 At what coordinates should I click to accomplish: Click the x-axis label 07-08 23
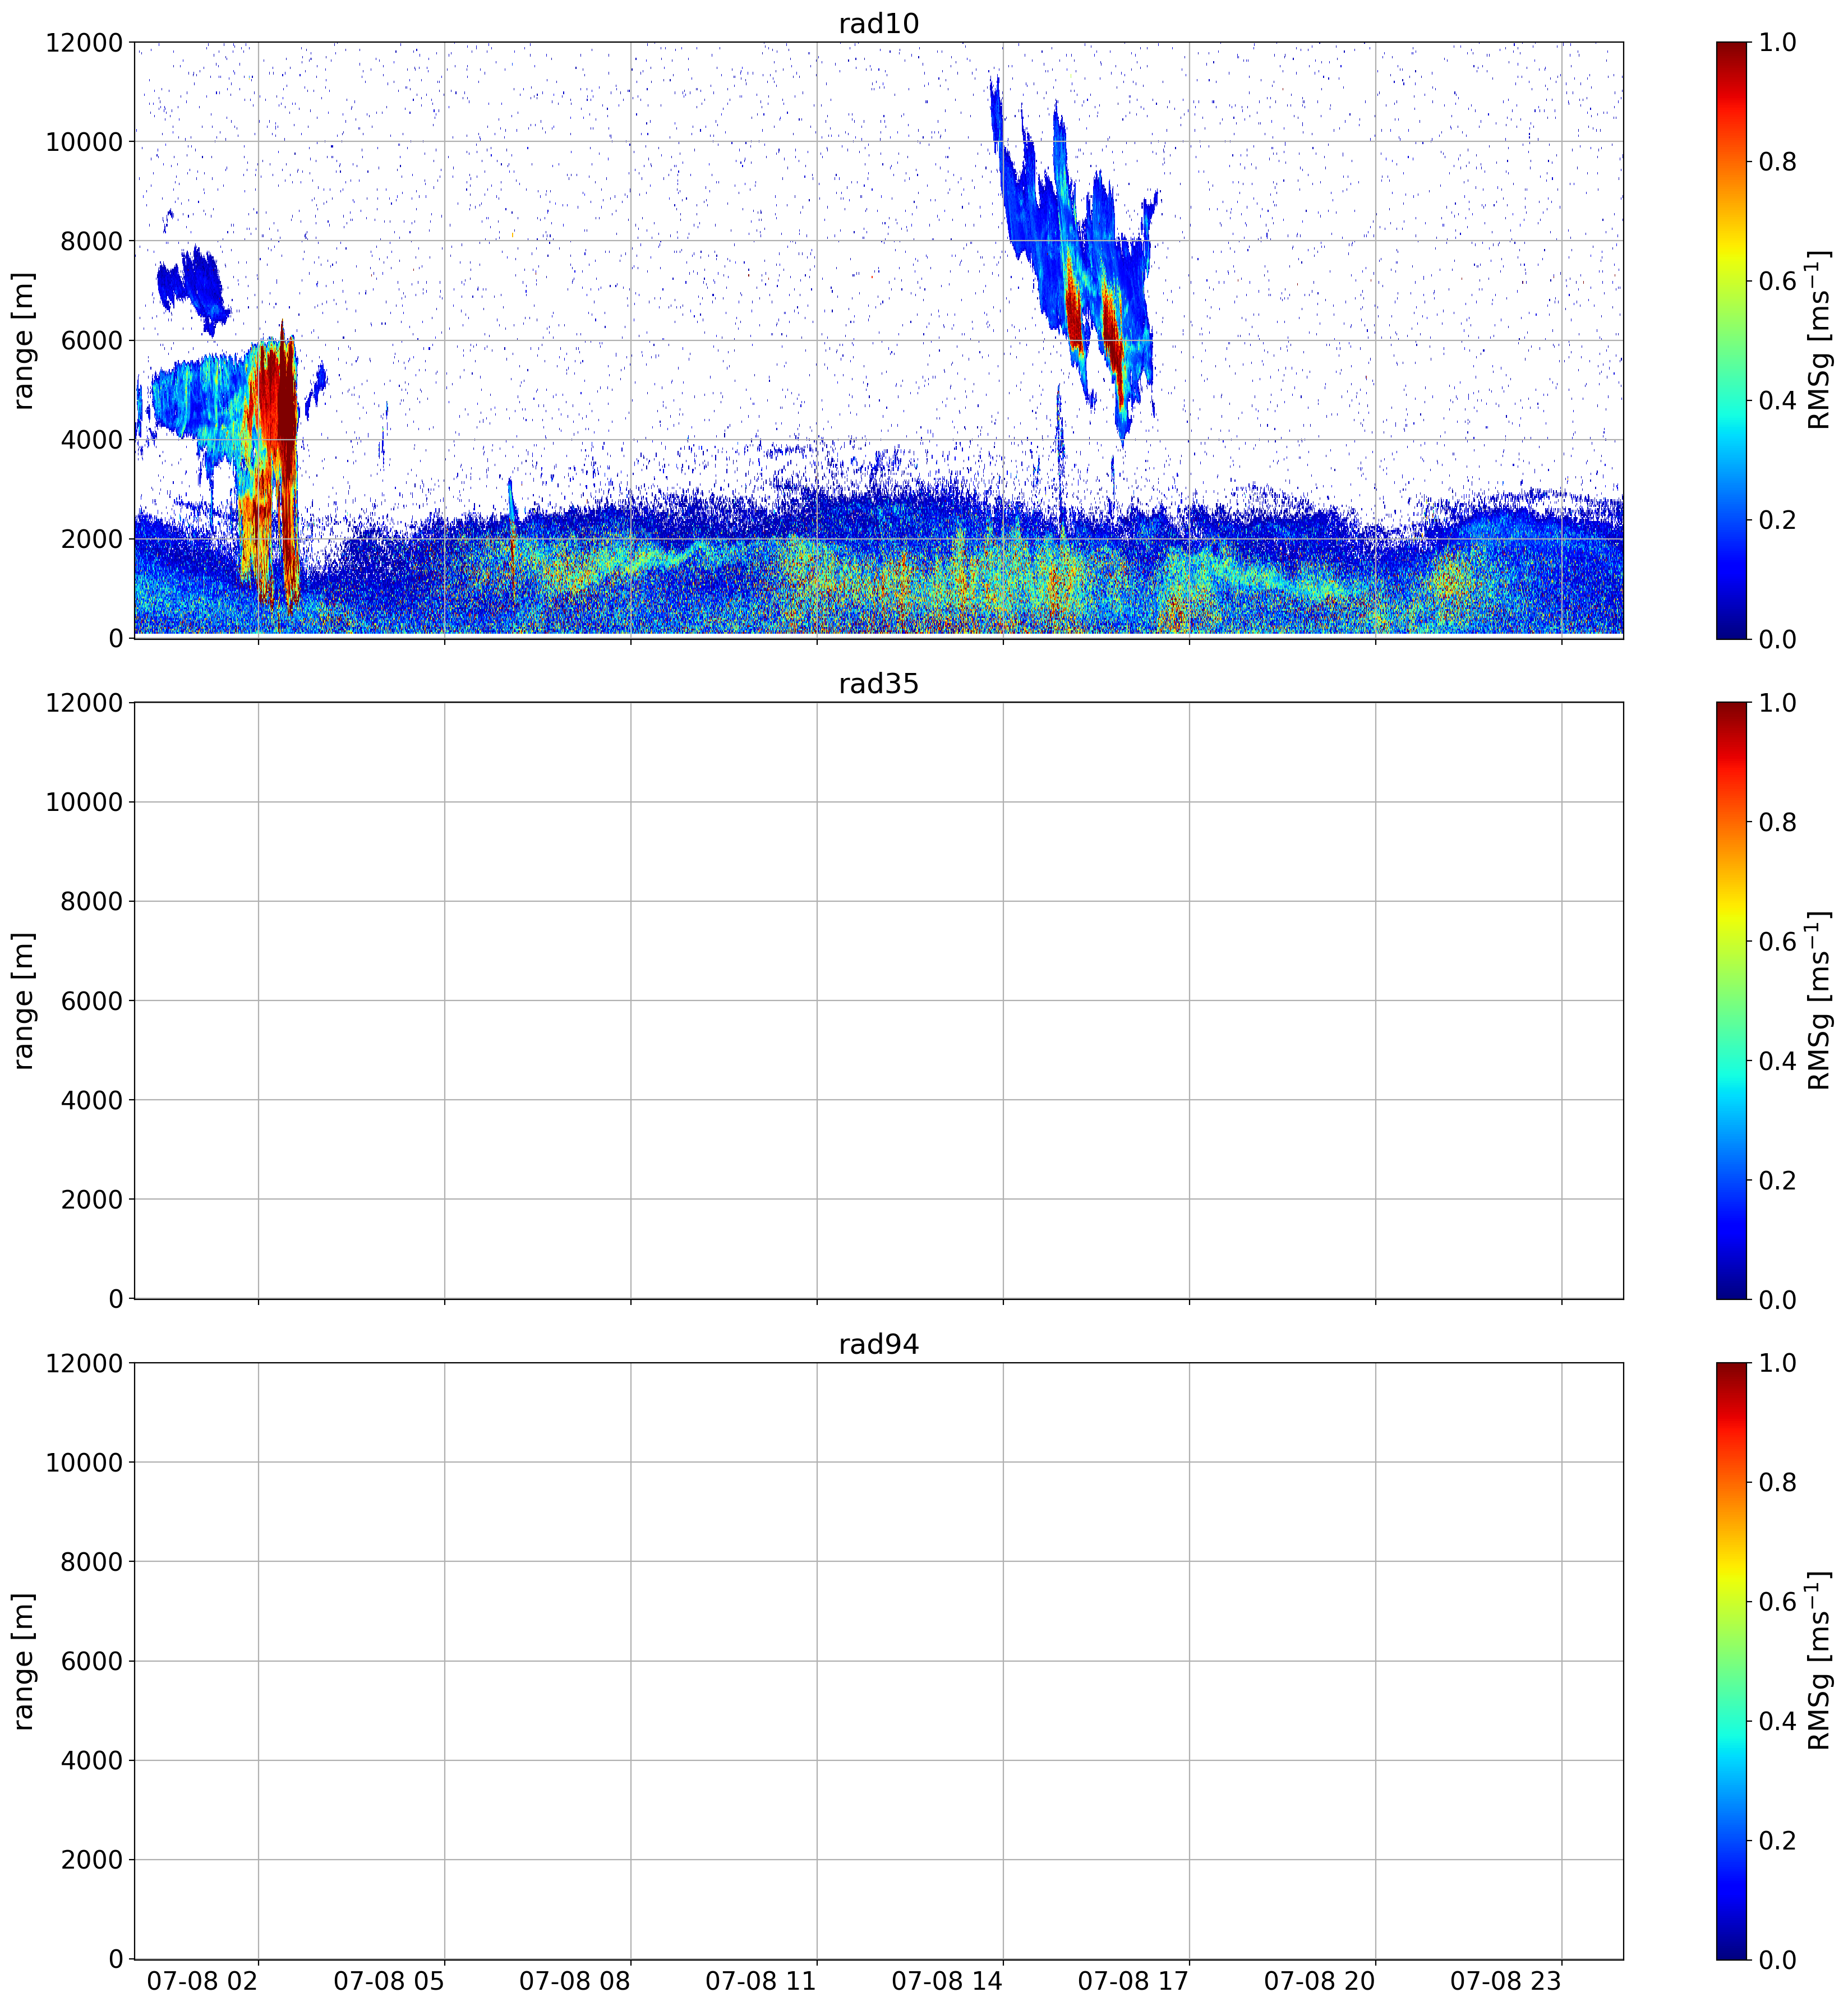pos(1506,1981)
